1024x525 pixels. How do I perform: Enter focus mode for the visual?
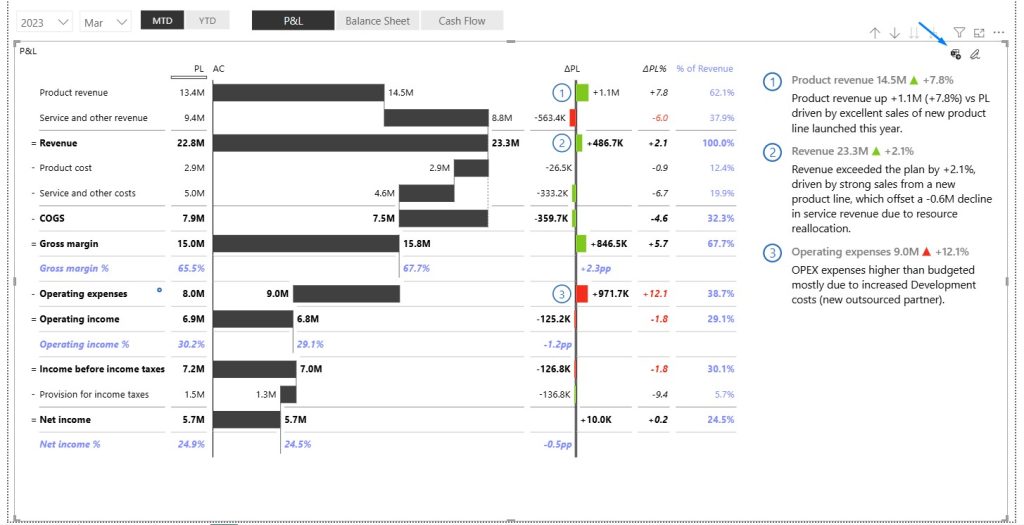tap(979, 33)
